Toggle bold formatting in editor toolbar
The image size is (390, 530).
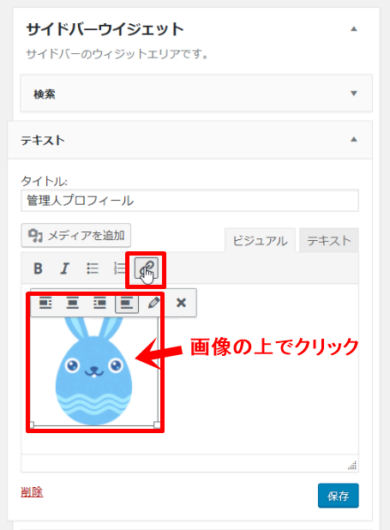[38, 269]
